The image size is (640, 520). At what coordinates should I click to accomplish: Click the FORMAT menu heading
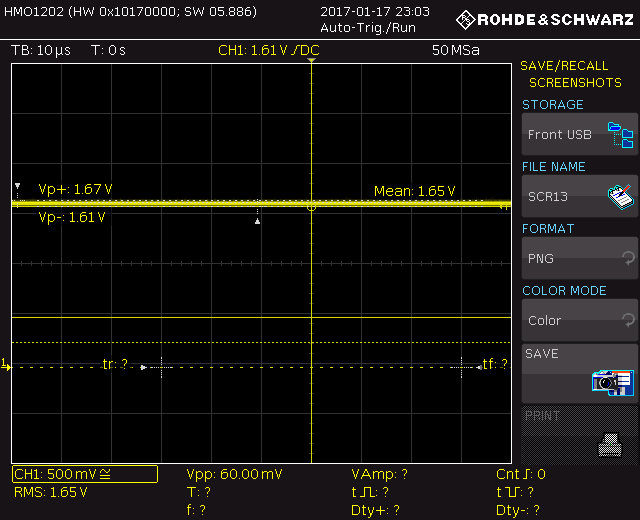click(548, 229)
